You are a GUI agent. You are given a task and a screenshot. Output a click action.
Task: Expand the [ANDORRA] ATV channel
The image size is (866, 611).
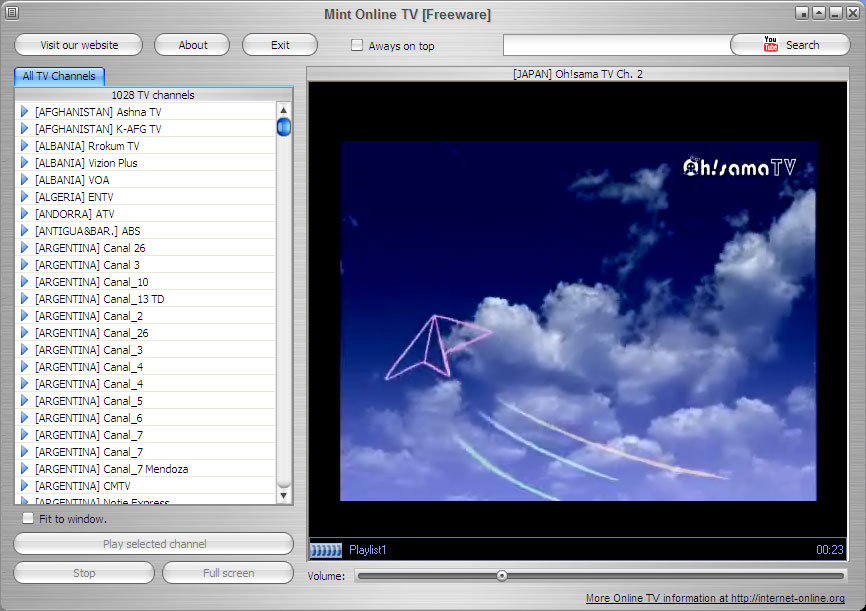(23, 213)
